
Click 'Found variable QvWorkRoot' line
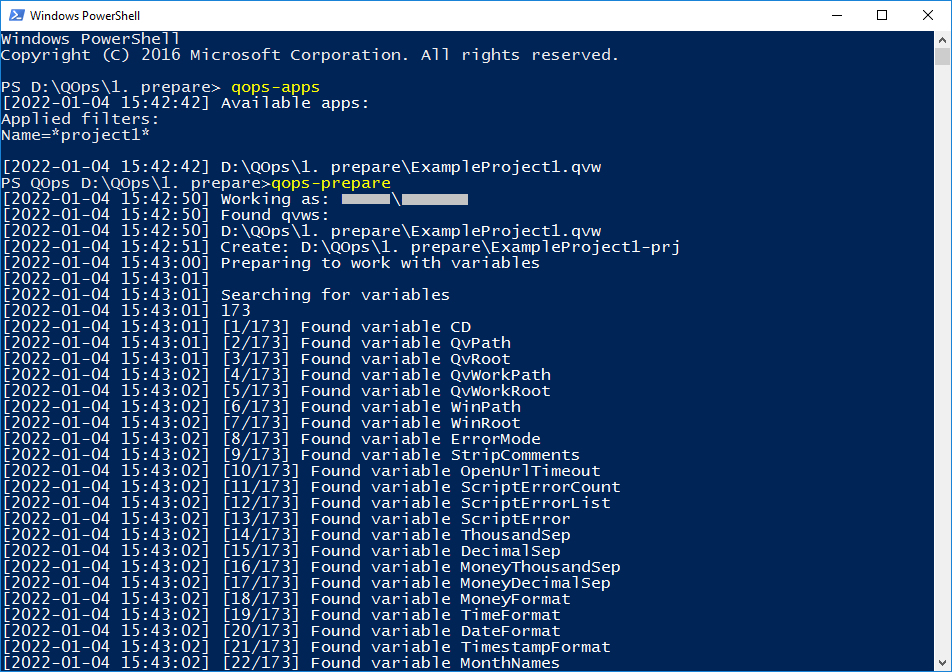277,391
